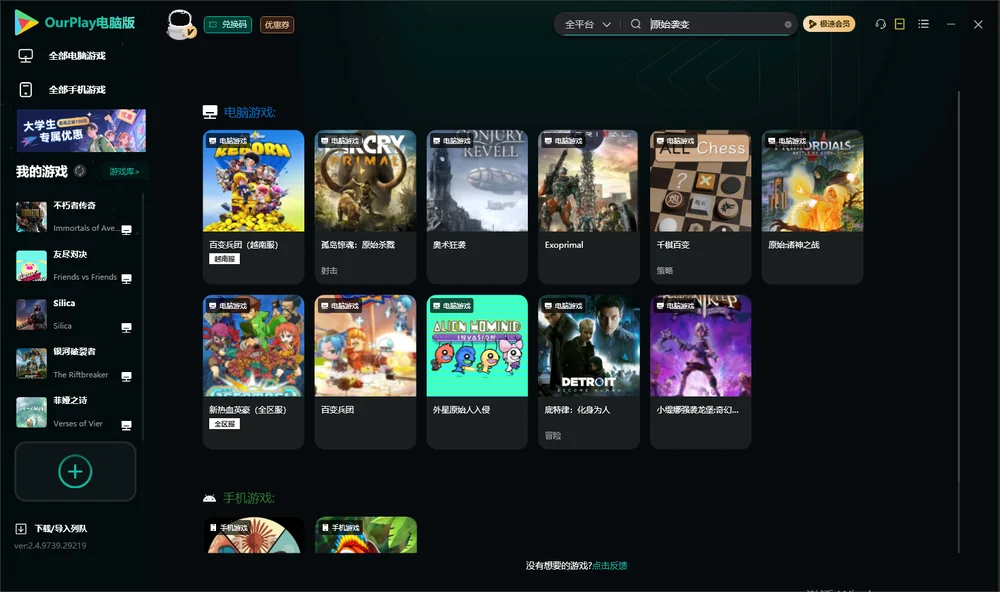Open the main menu list icon
The image size is (1000, 592).
click(x=923, y=24)
